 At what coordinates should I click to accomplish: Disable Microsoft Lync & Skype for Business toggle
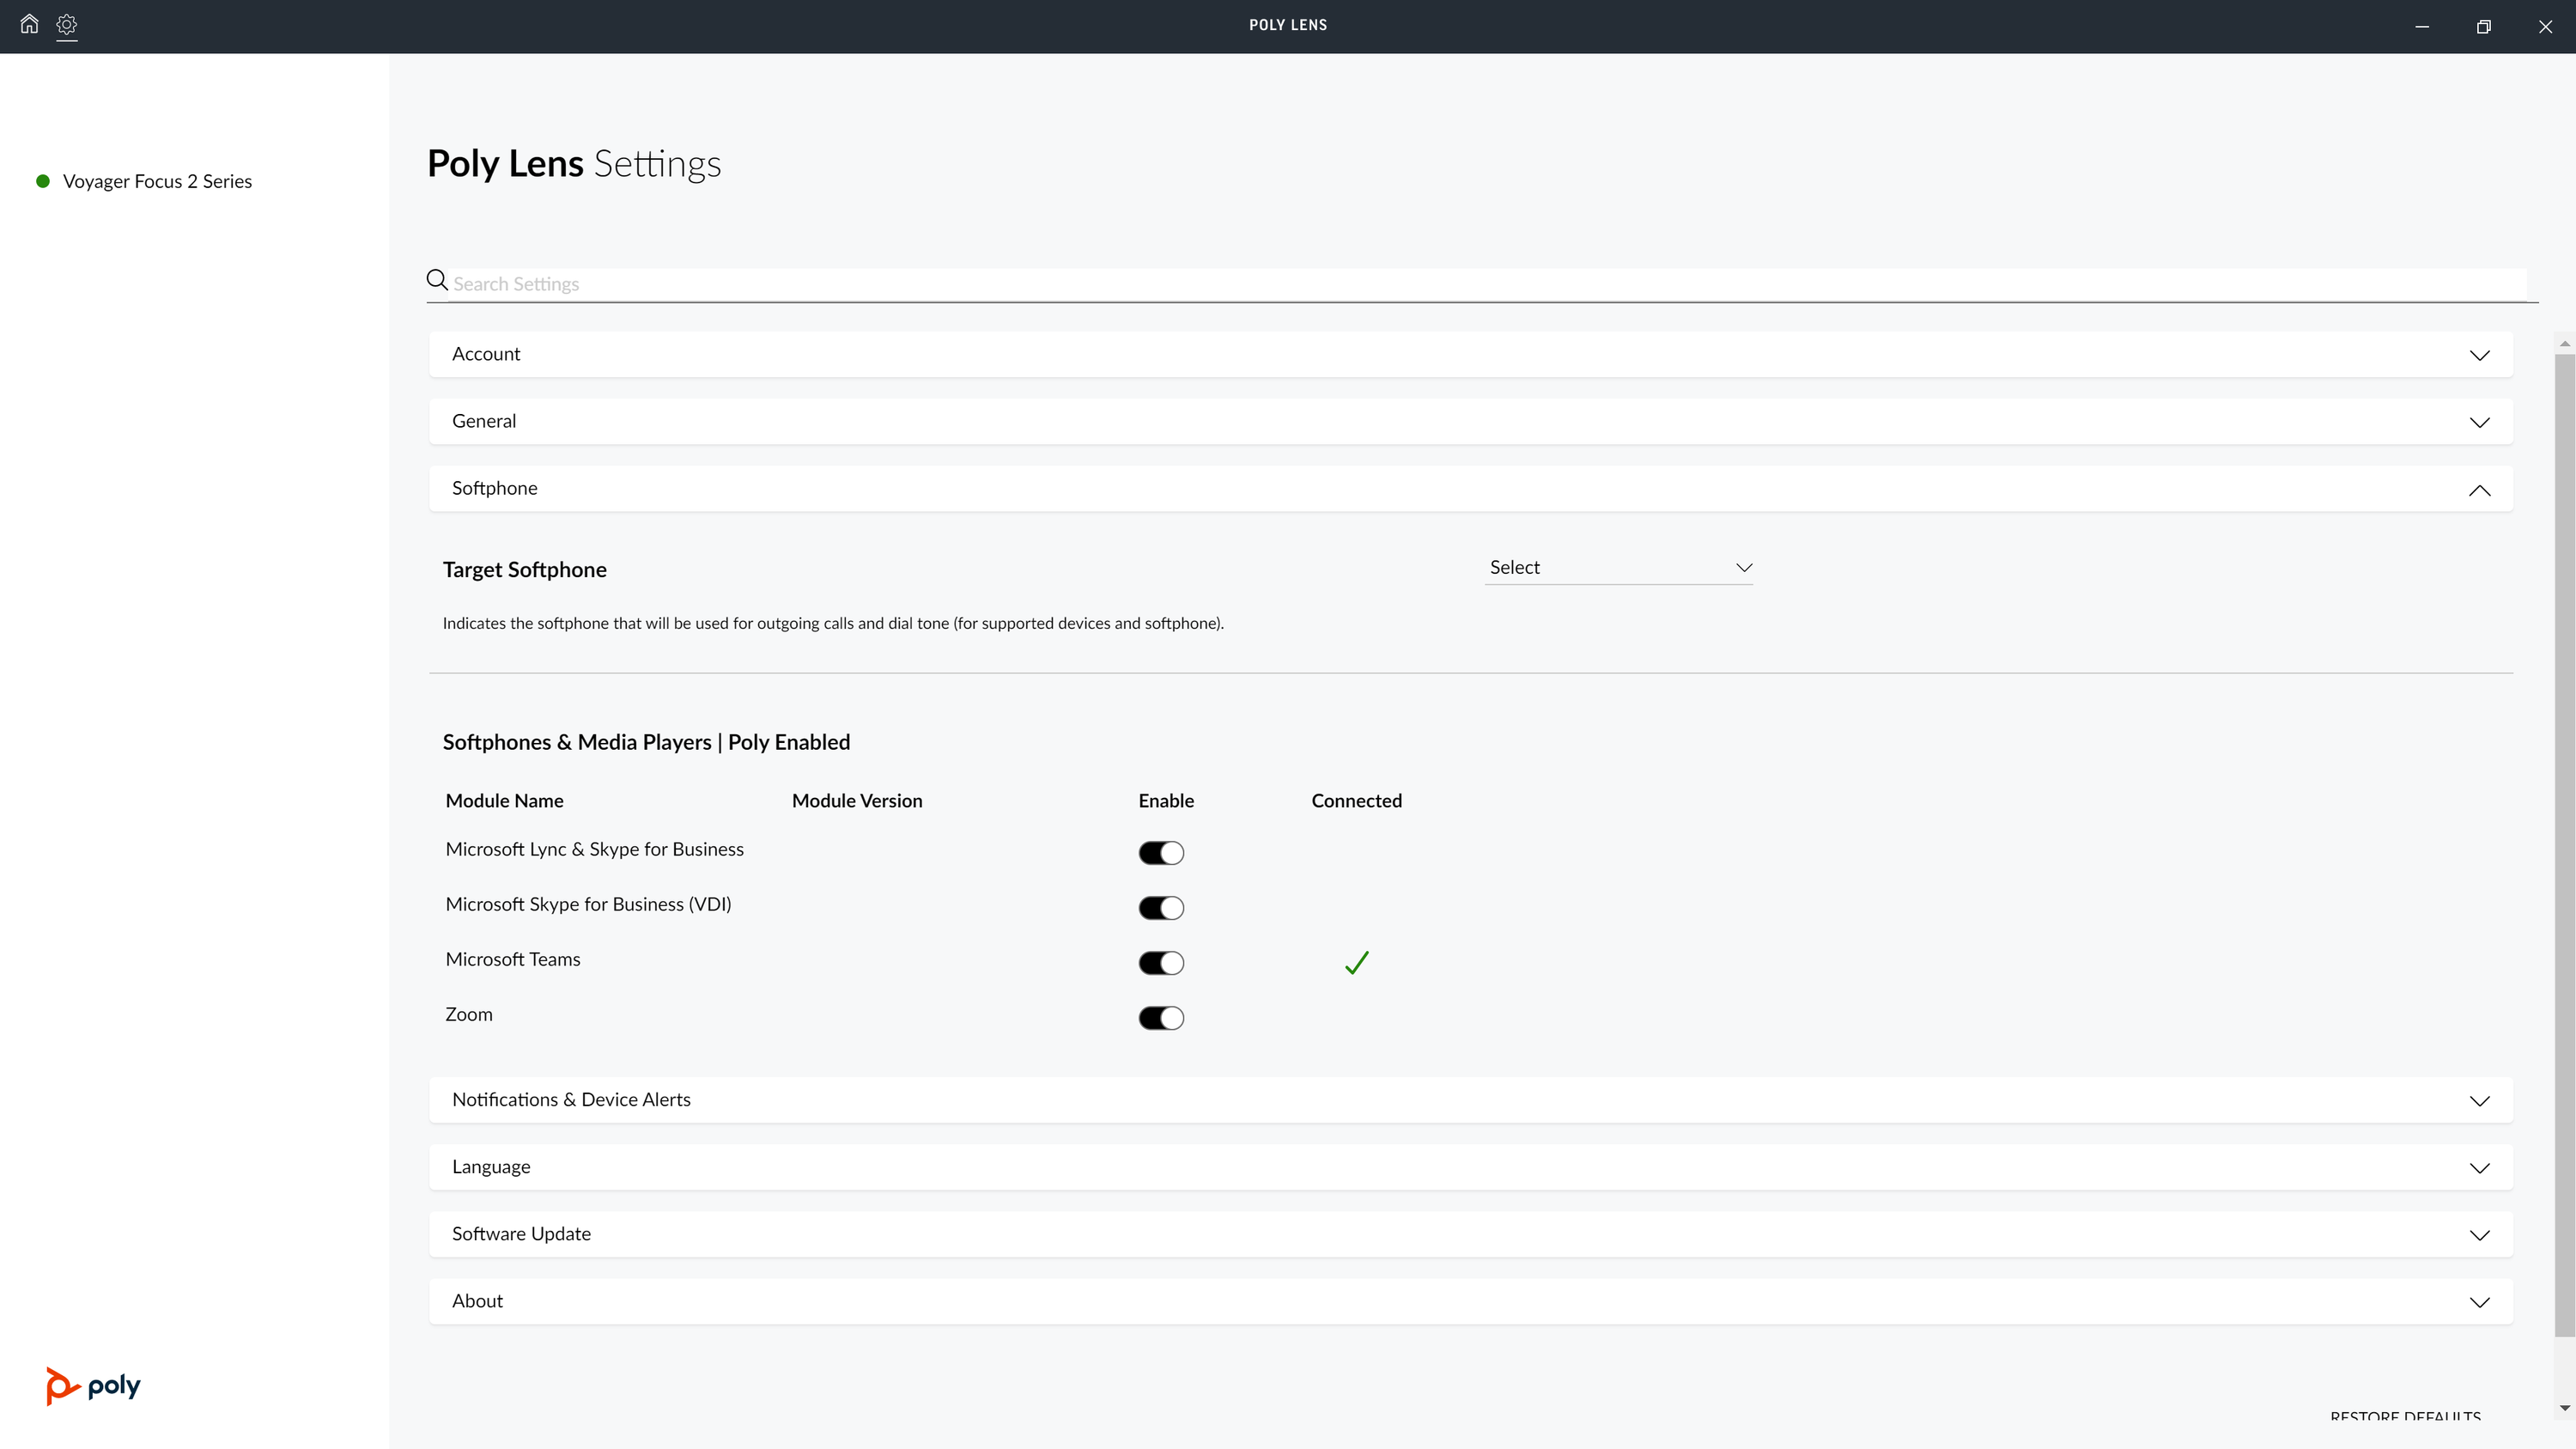pos(1161,853)
